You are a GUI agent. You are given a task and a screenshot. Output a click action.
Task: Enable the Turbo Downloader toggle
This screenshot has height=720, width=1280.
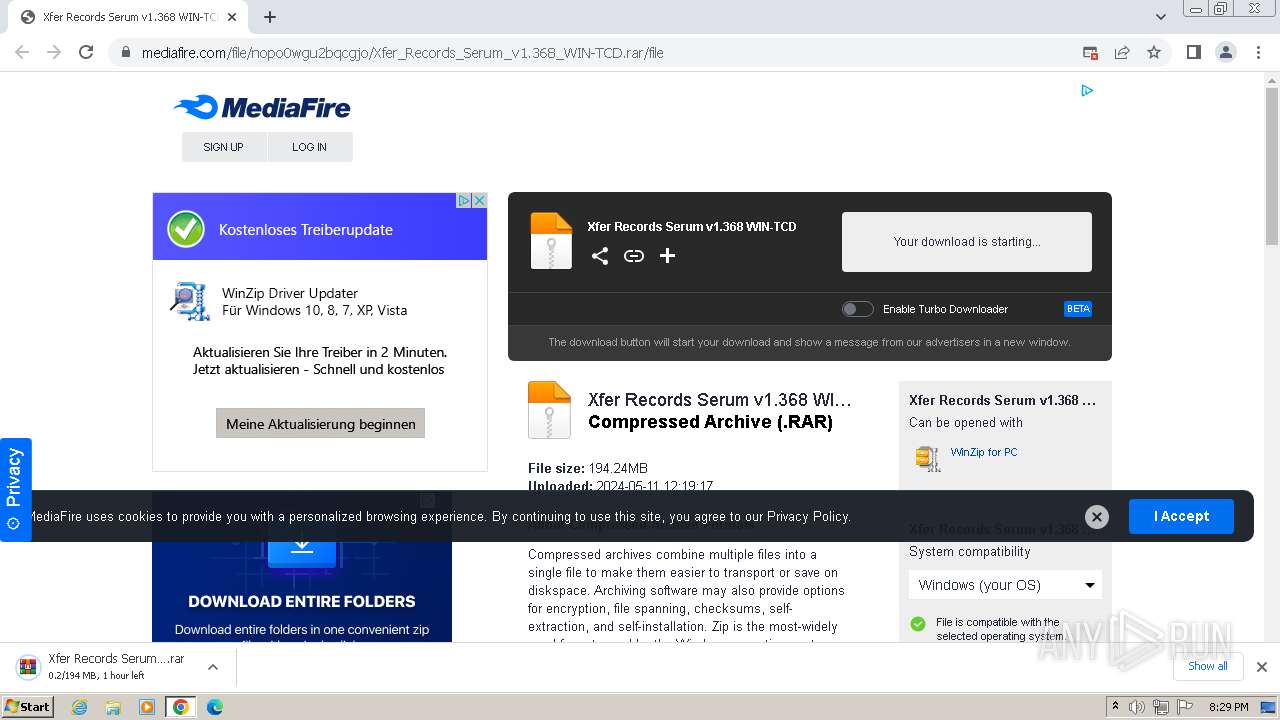click(857, 309)
